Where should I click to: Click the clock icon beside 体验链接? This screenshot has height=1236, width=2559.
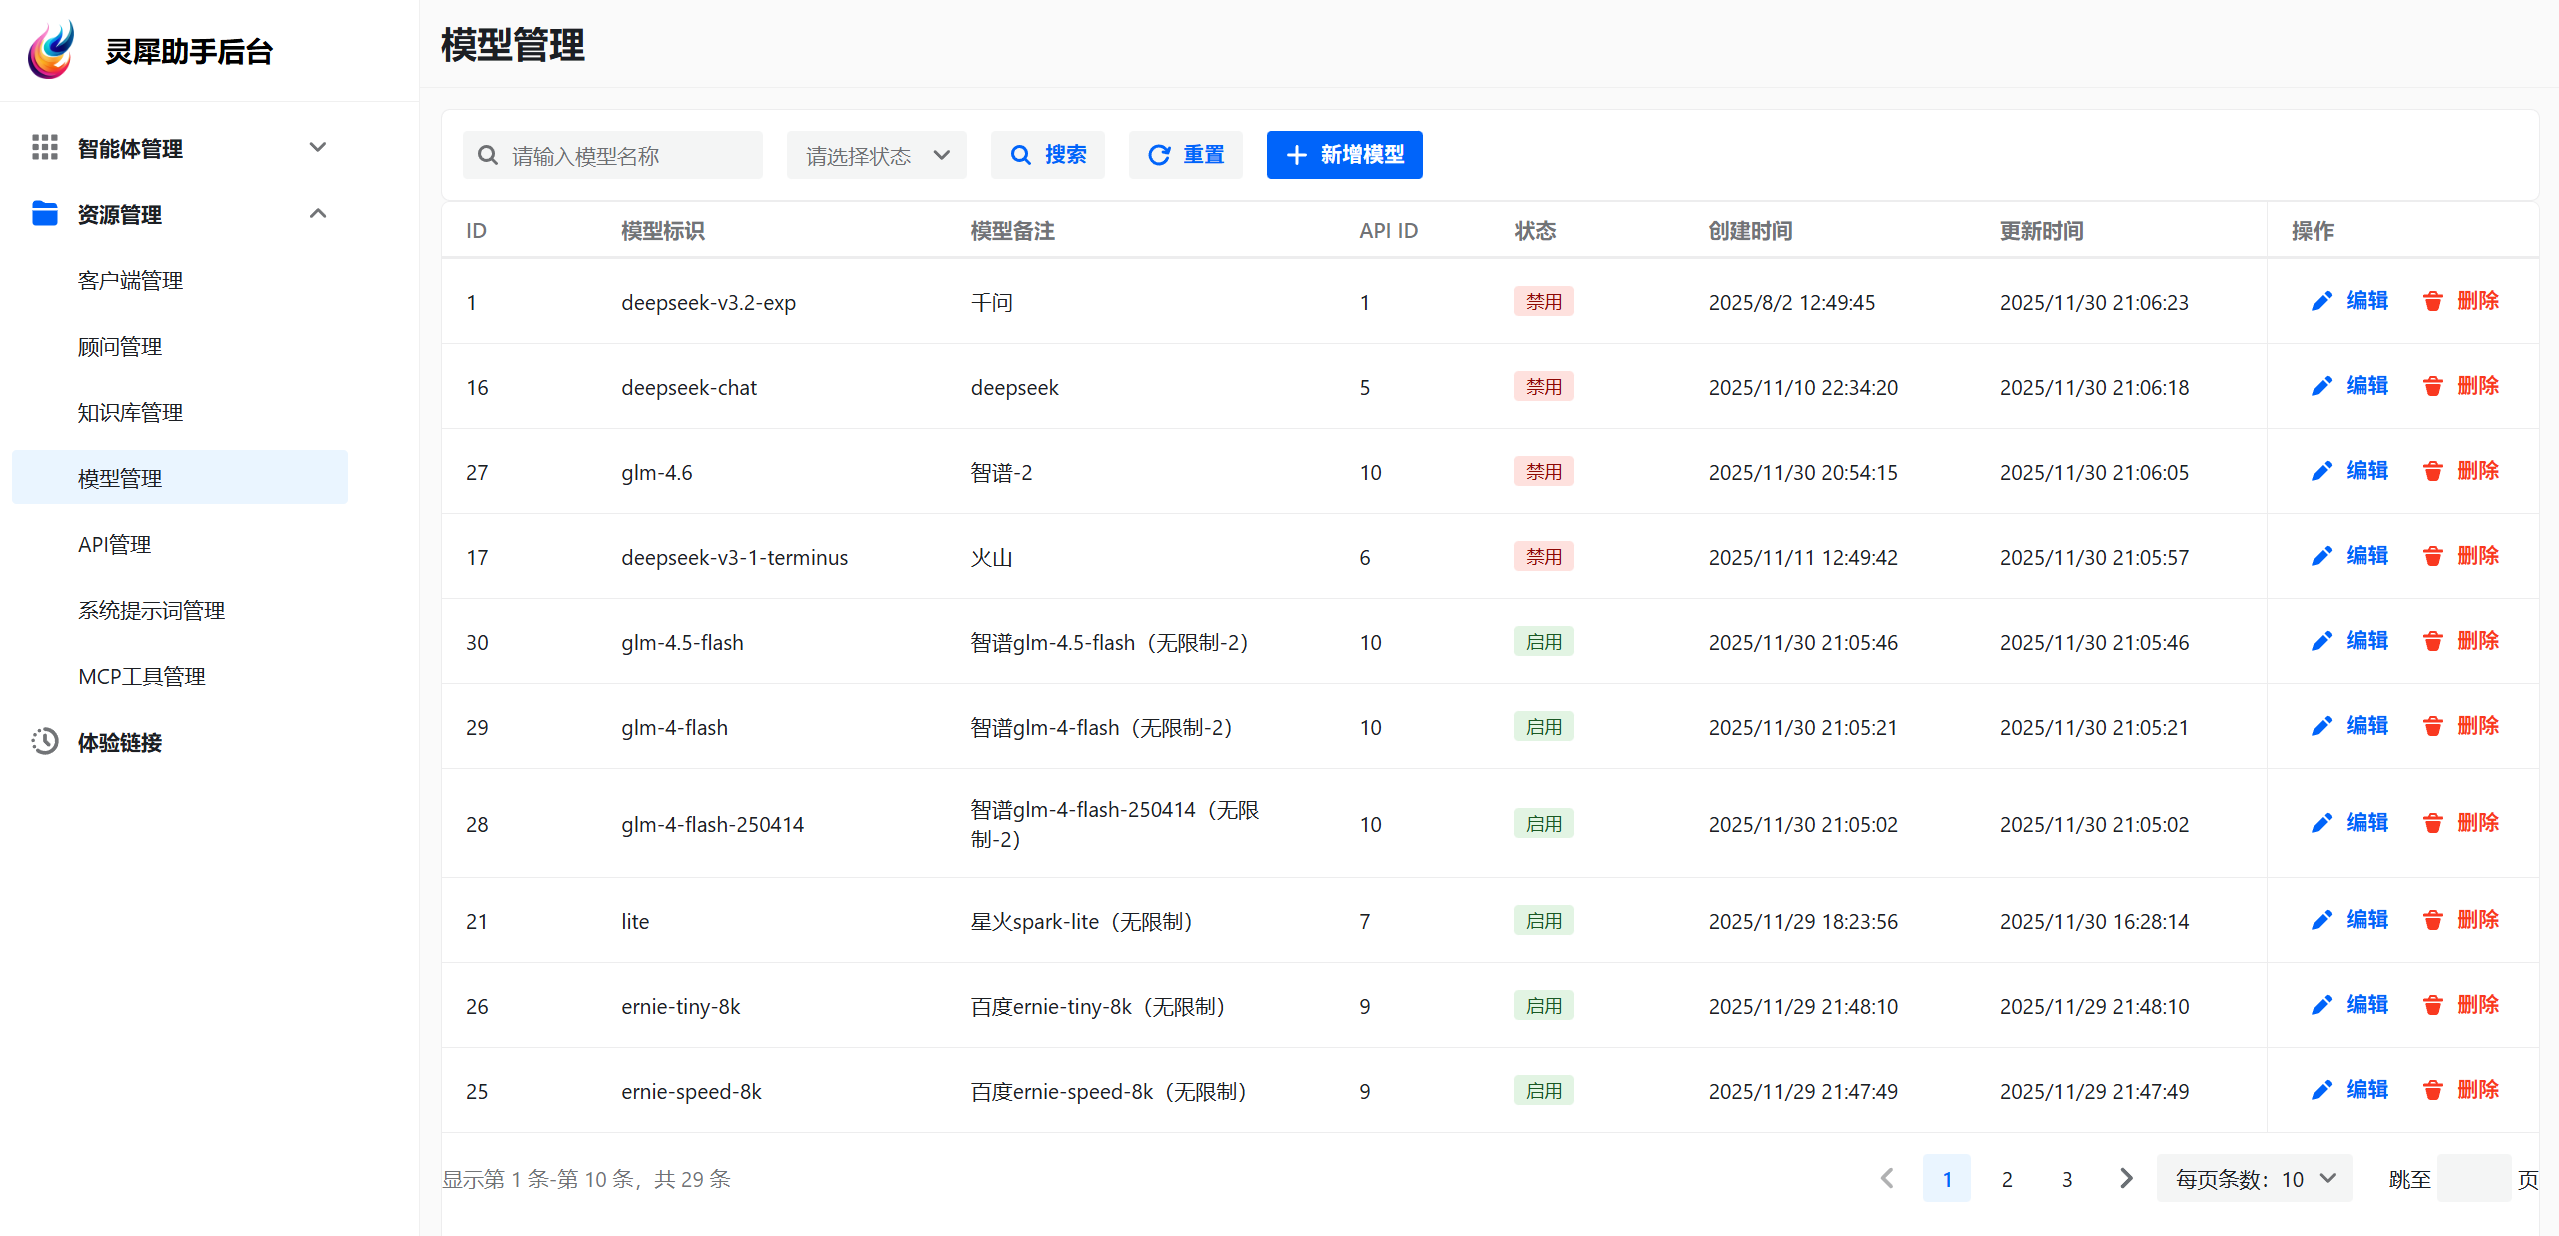pos(44,742)
